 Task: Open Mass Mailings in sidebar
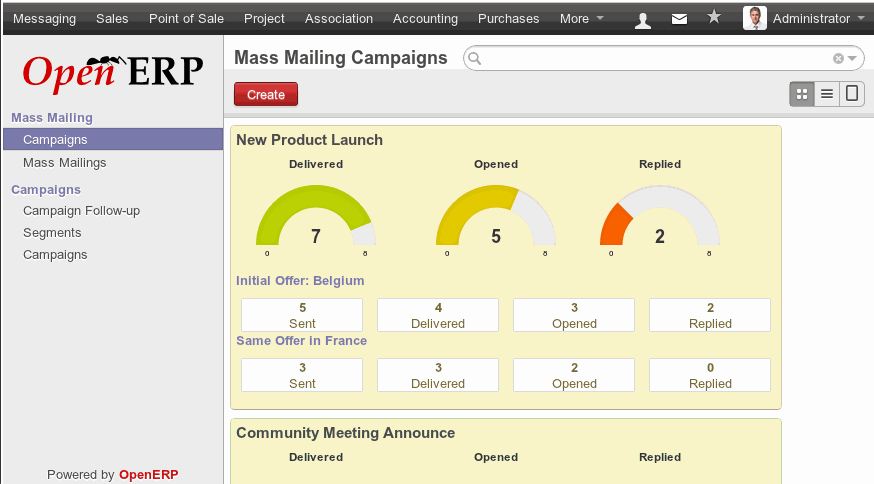click(x=65, y=163)
